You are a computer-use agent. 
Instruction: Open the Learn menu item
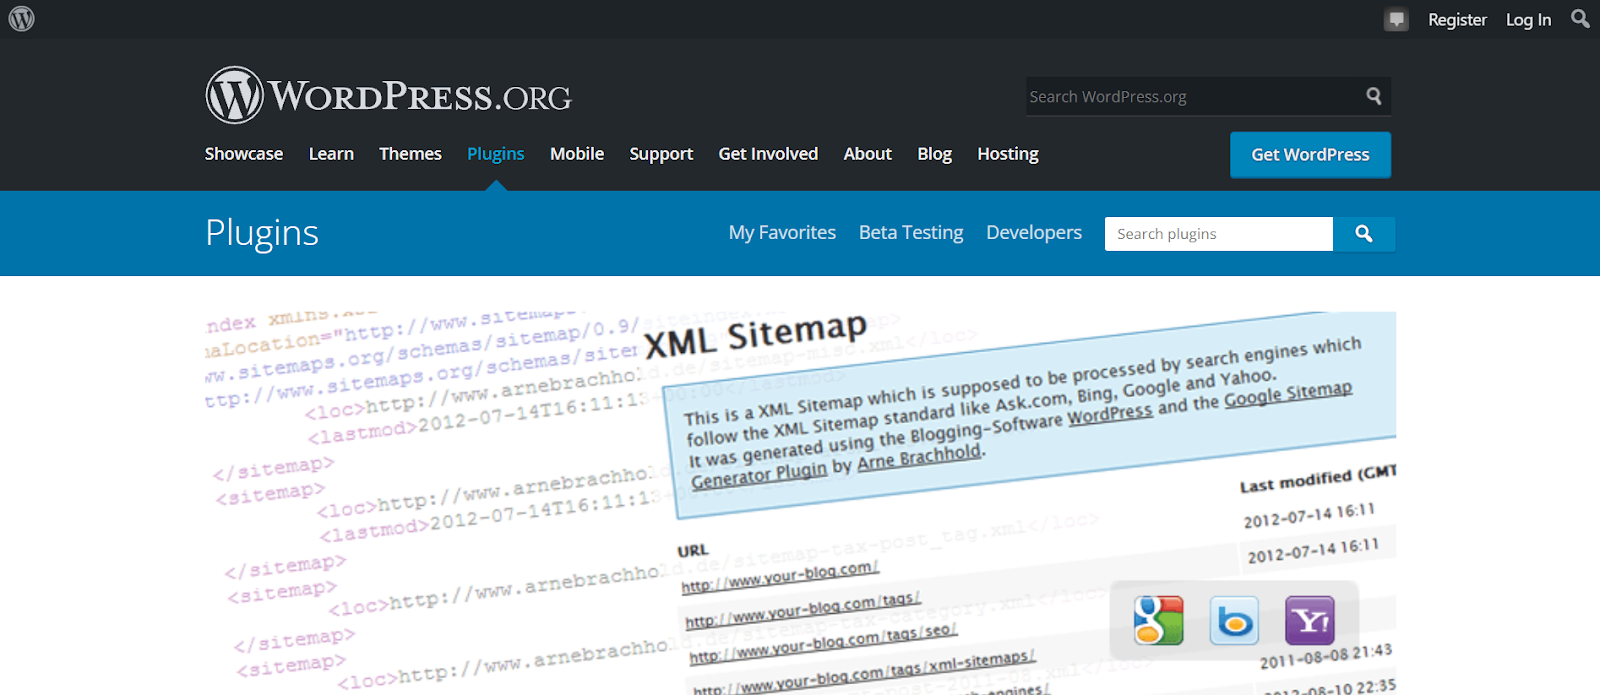[x=331, y=154]
